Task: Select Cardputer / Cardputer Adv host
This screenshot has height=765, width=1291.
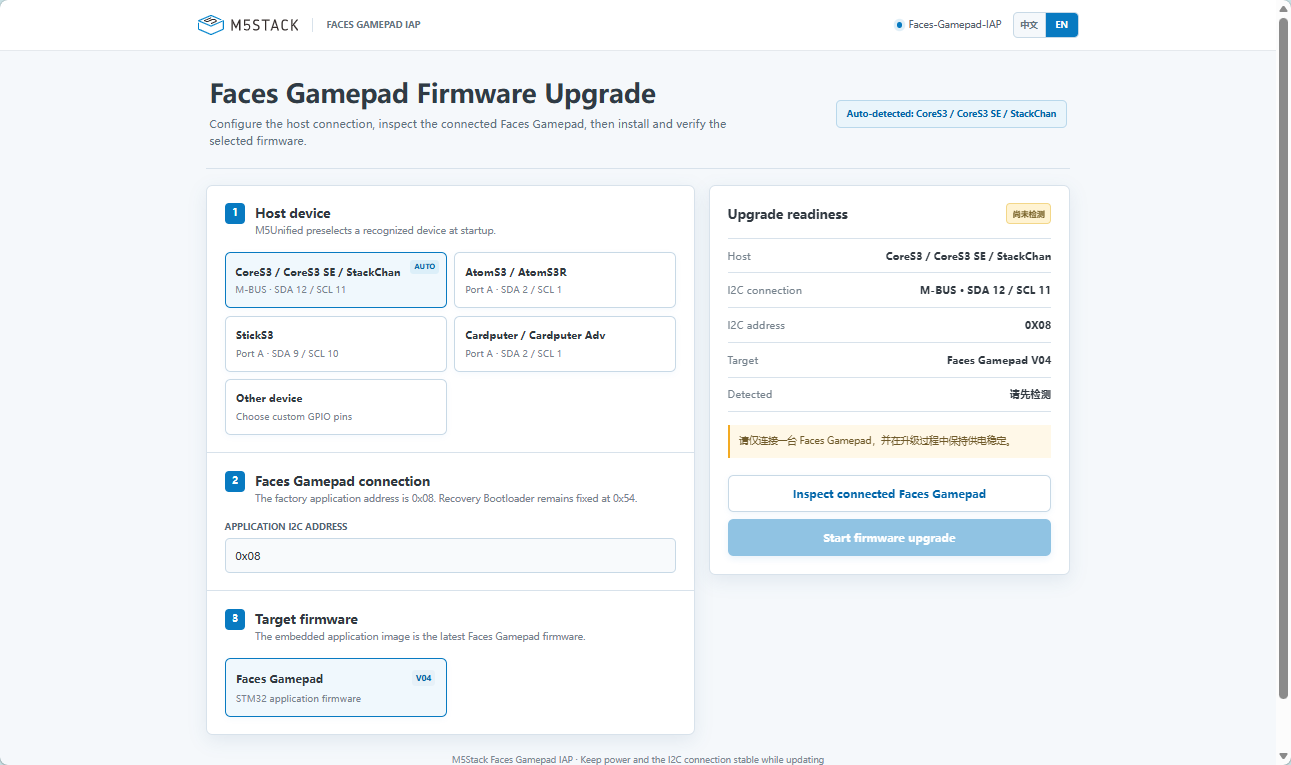Action: tap(565, 344)
